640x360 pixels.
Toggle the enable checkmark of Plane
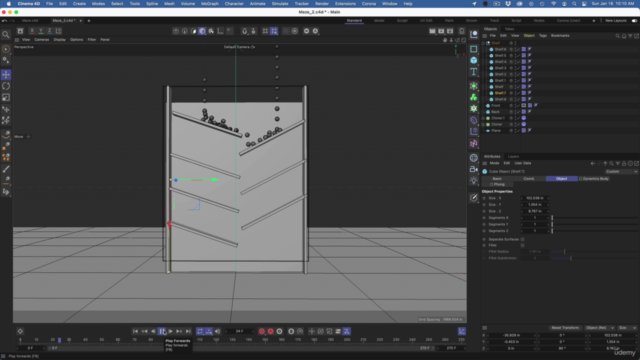pyautogui.click(x=518, y=131)
